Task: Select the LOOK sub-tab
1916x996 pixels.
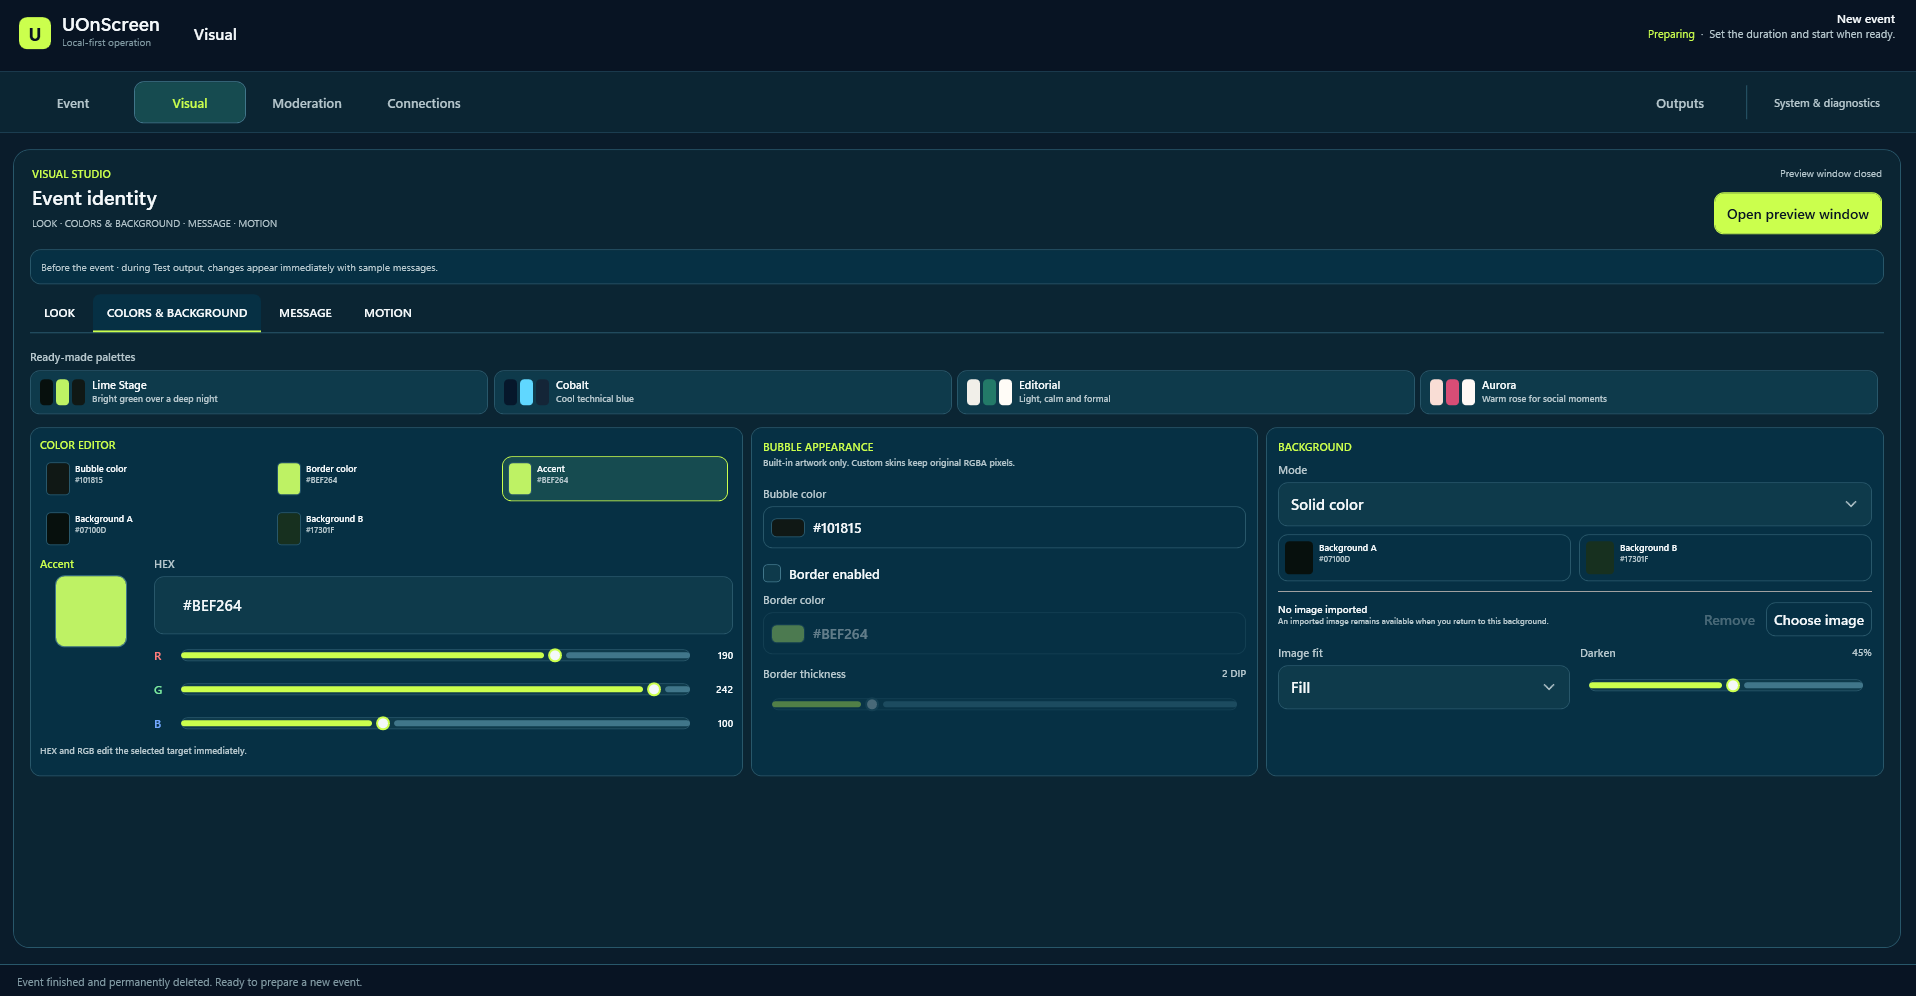Action: click(60, 313)
